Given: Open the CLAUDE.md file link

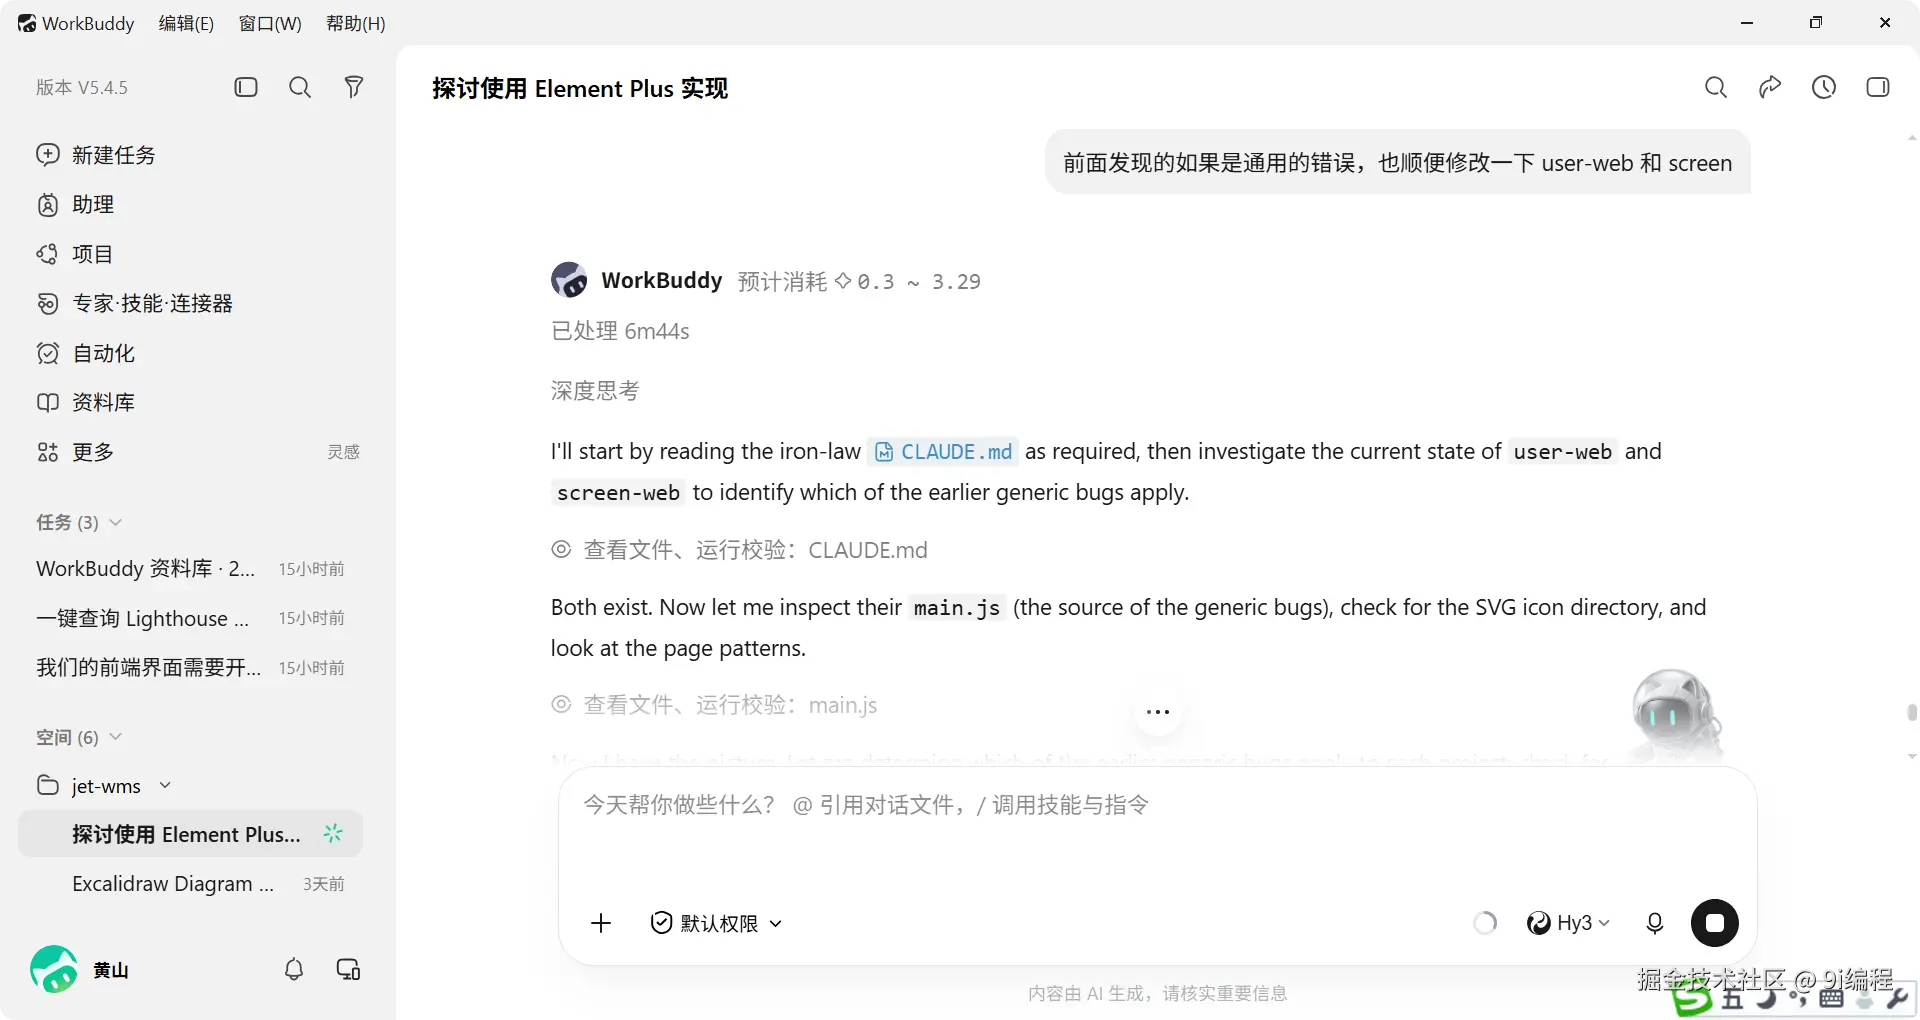Looking at the screenshot, I should tap(943, 452).
